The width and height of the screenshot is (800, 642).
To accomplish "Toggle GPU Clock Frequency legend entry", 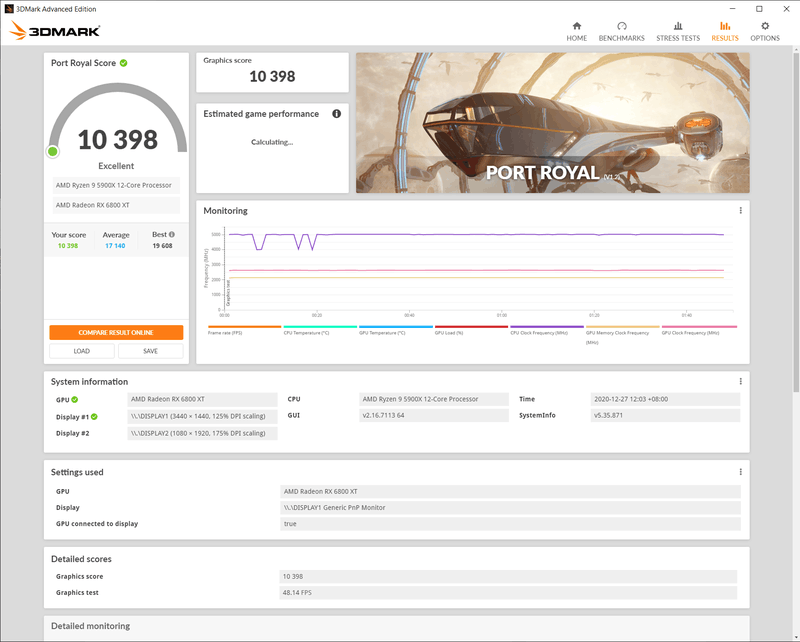I will coord(699,330).
